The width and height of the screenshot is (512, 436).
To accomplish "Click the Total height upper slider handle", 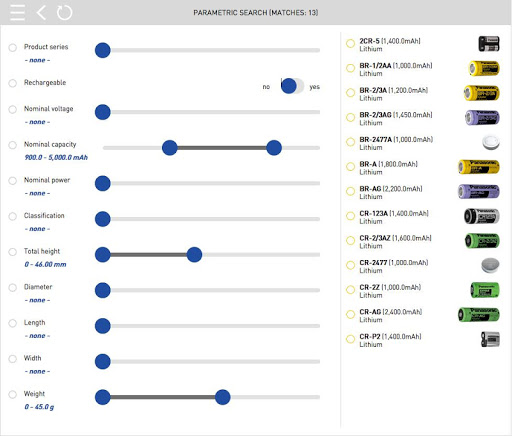I will click(x=194, y=255).
